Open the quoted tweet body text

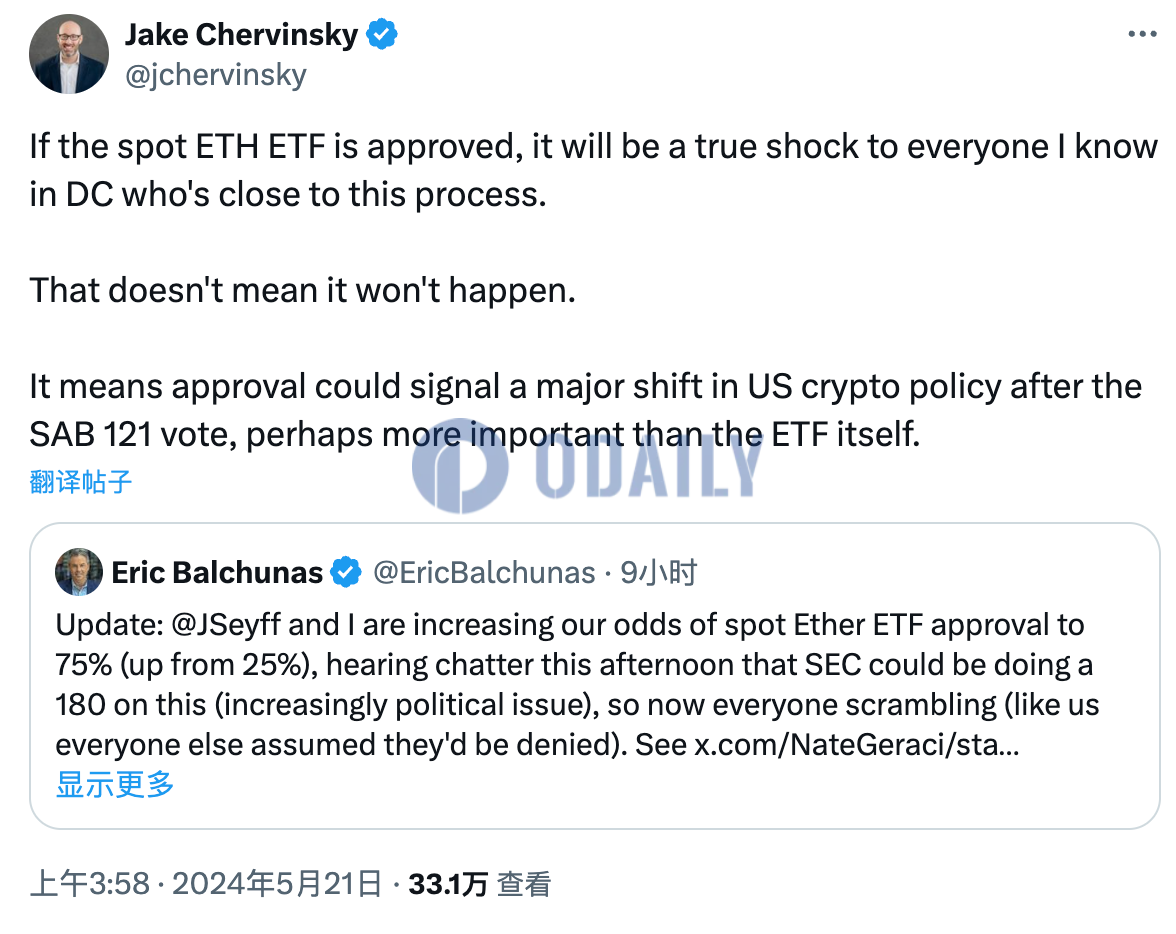click(x=578, y=685)
